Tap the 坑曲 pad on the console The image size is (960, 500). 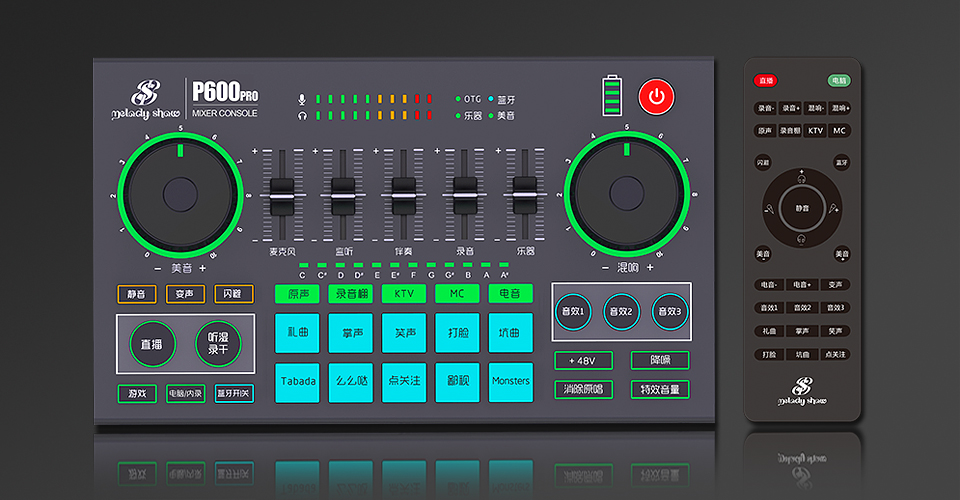(511, 333)
